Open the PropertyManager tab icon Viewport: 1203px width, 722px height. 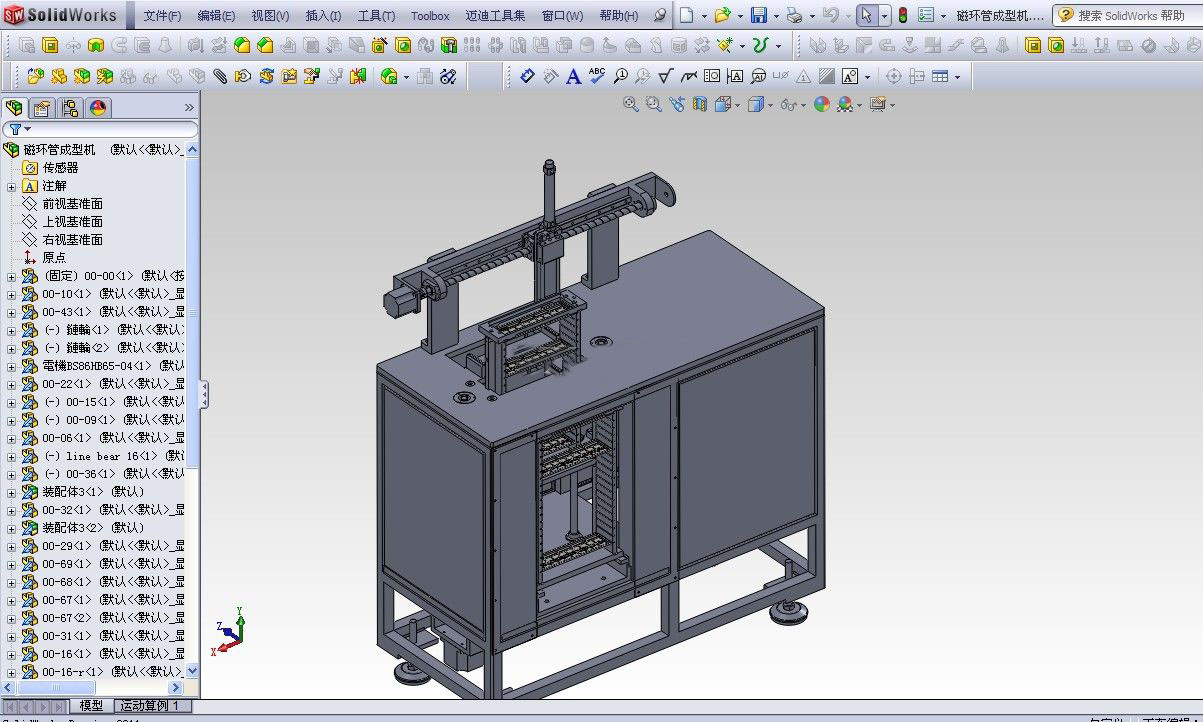42,108
